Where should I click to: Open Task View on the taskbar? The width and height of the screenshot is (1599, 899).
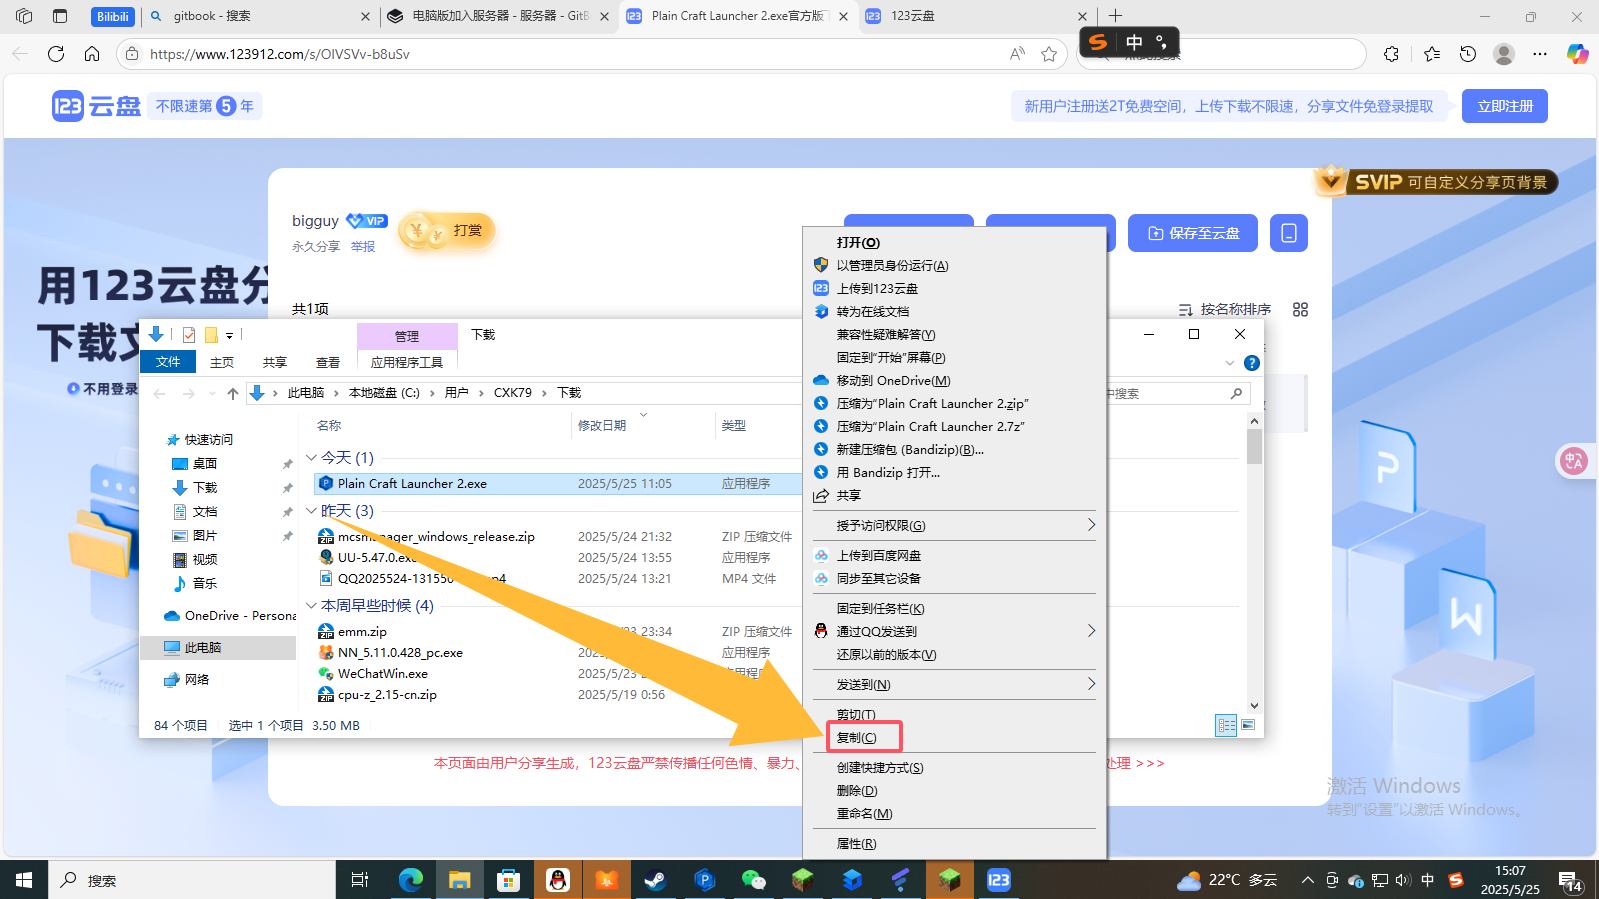360,880
